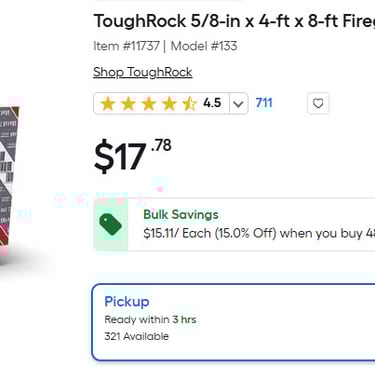This screenshot has height=366, width=375.
Task: Click the third gold rating star
Action: (x=149, y=104)
